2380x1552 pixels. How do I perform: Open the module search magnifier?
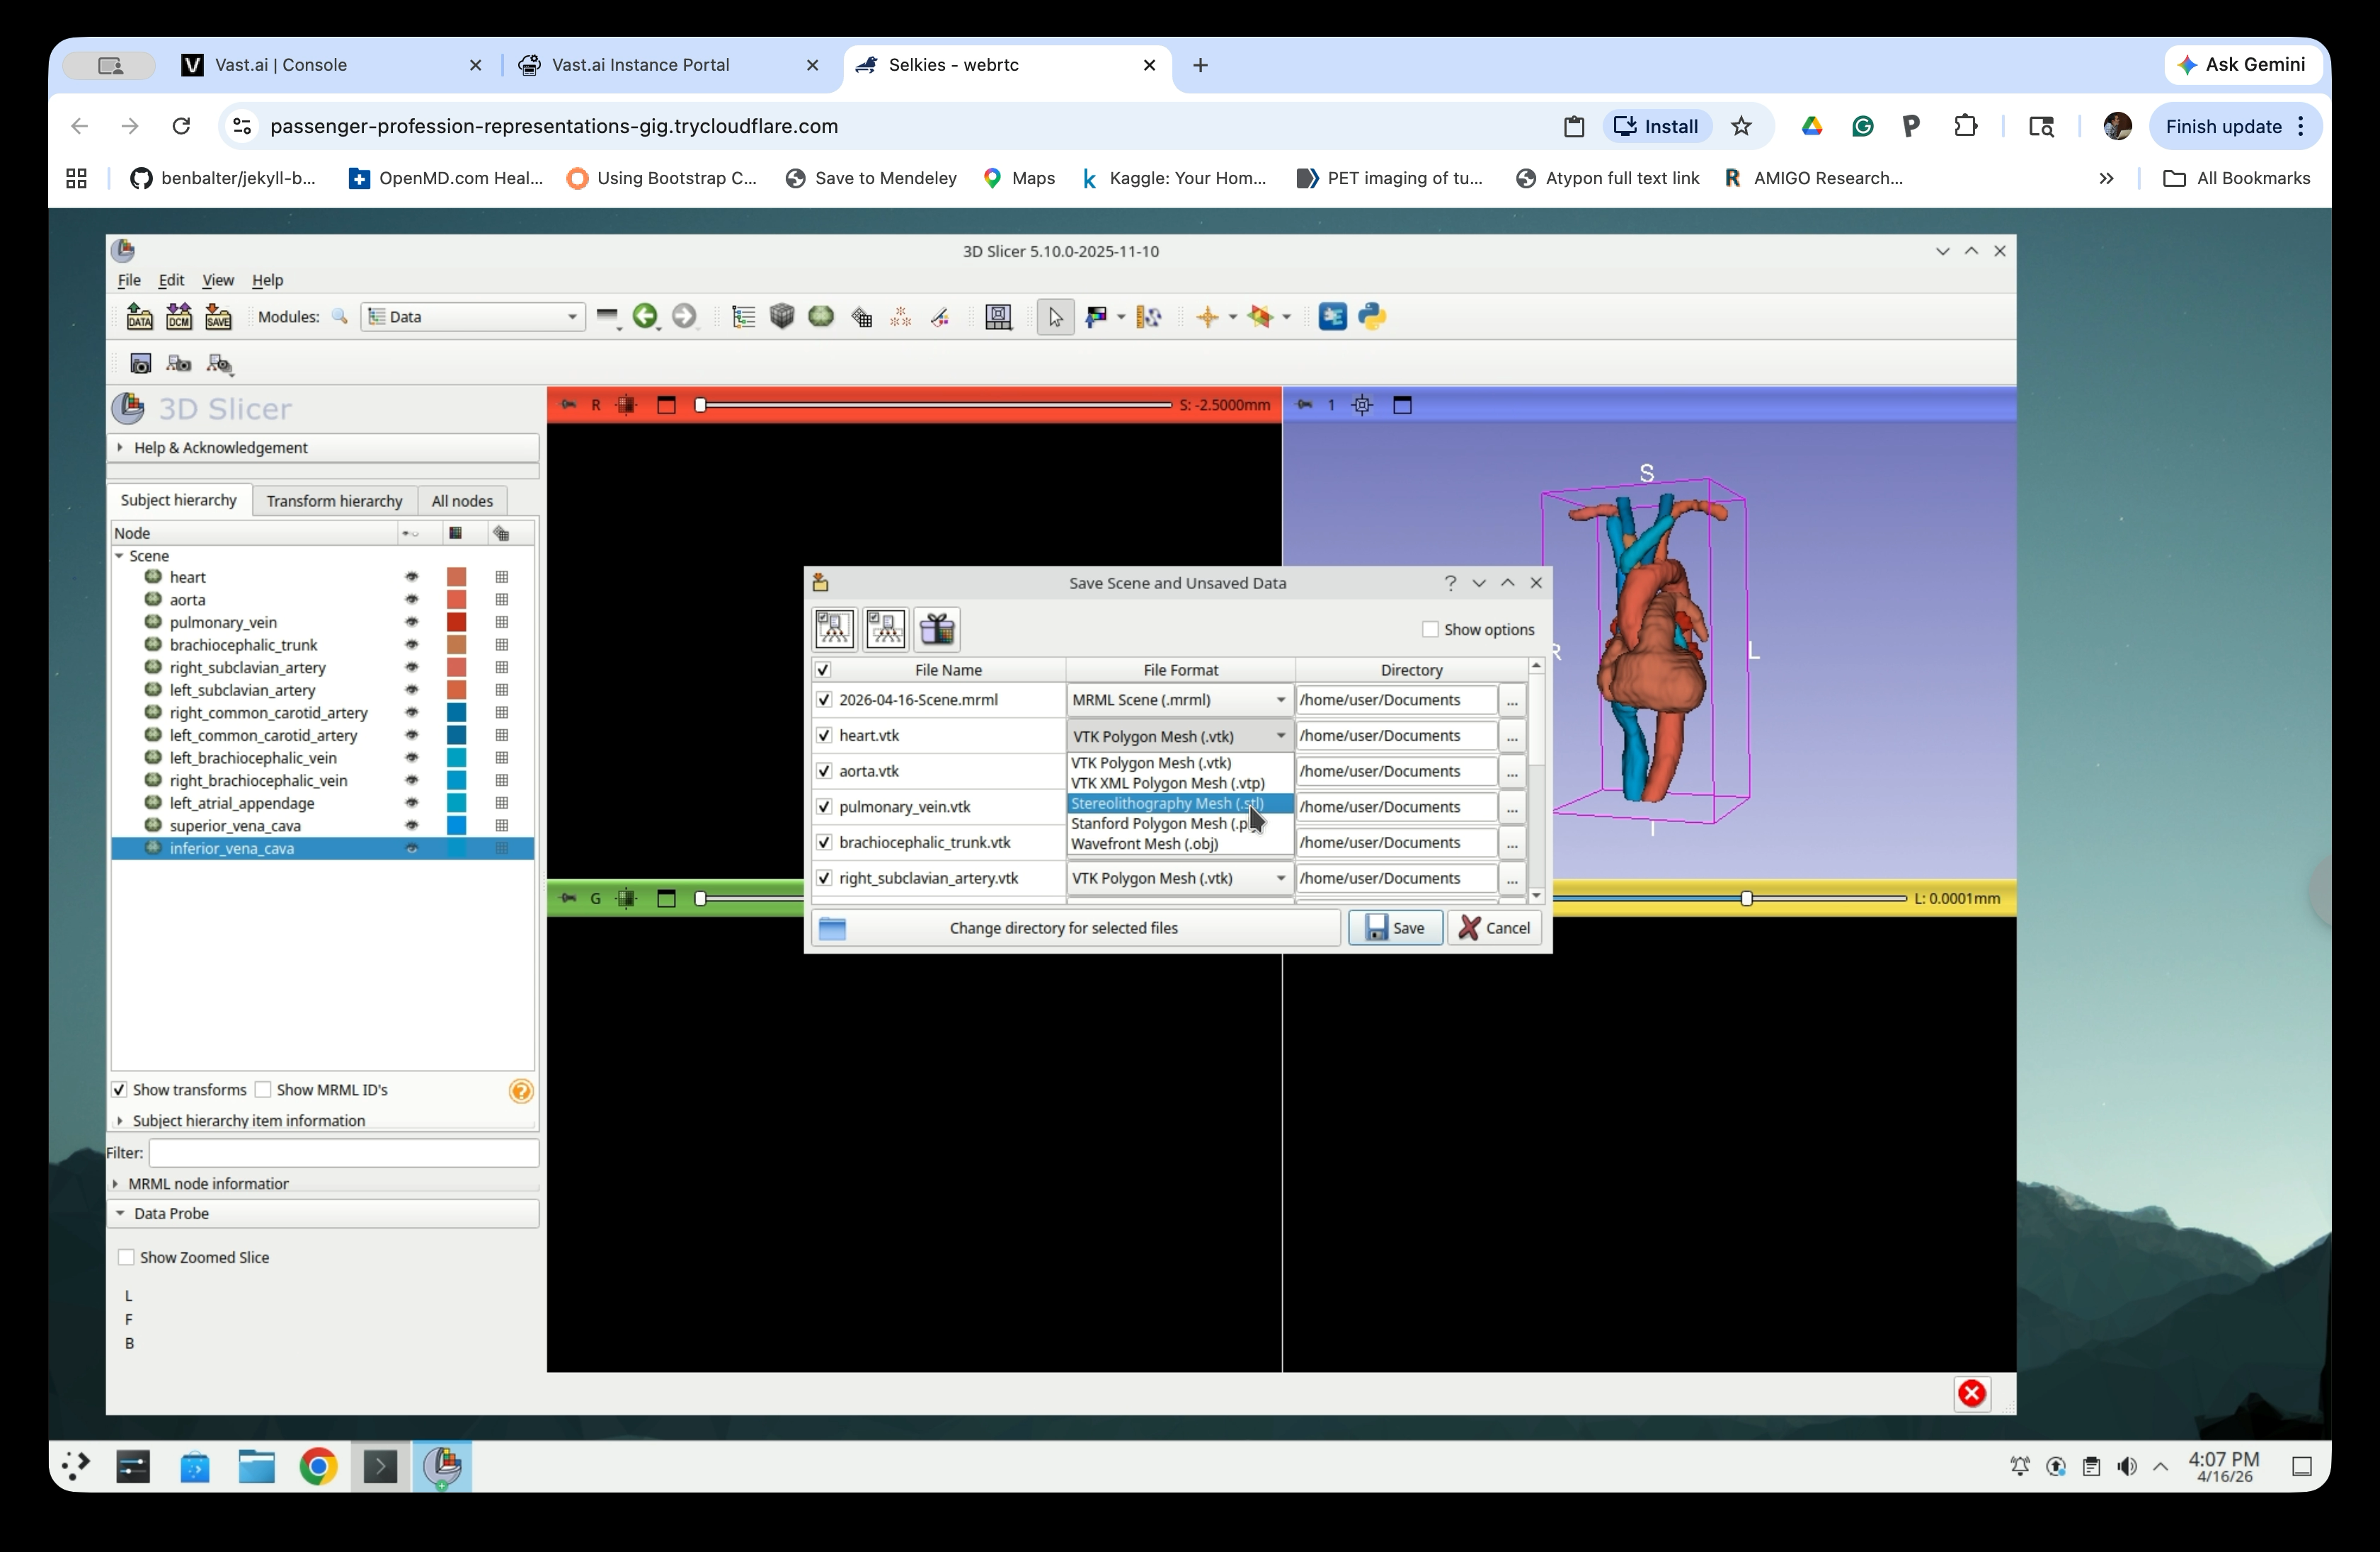tap(340, 316)
